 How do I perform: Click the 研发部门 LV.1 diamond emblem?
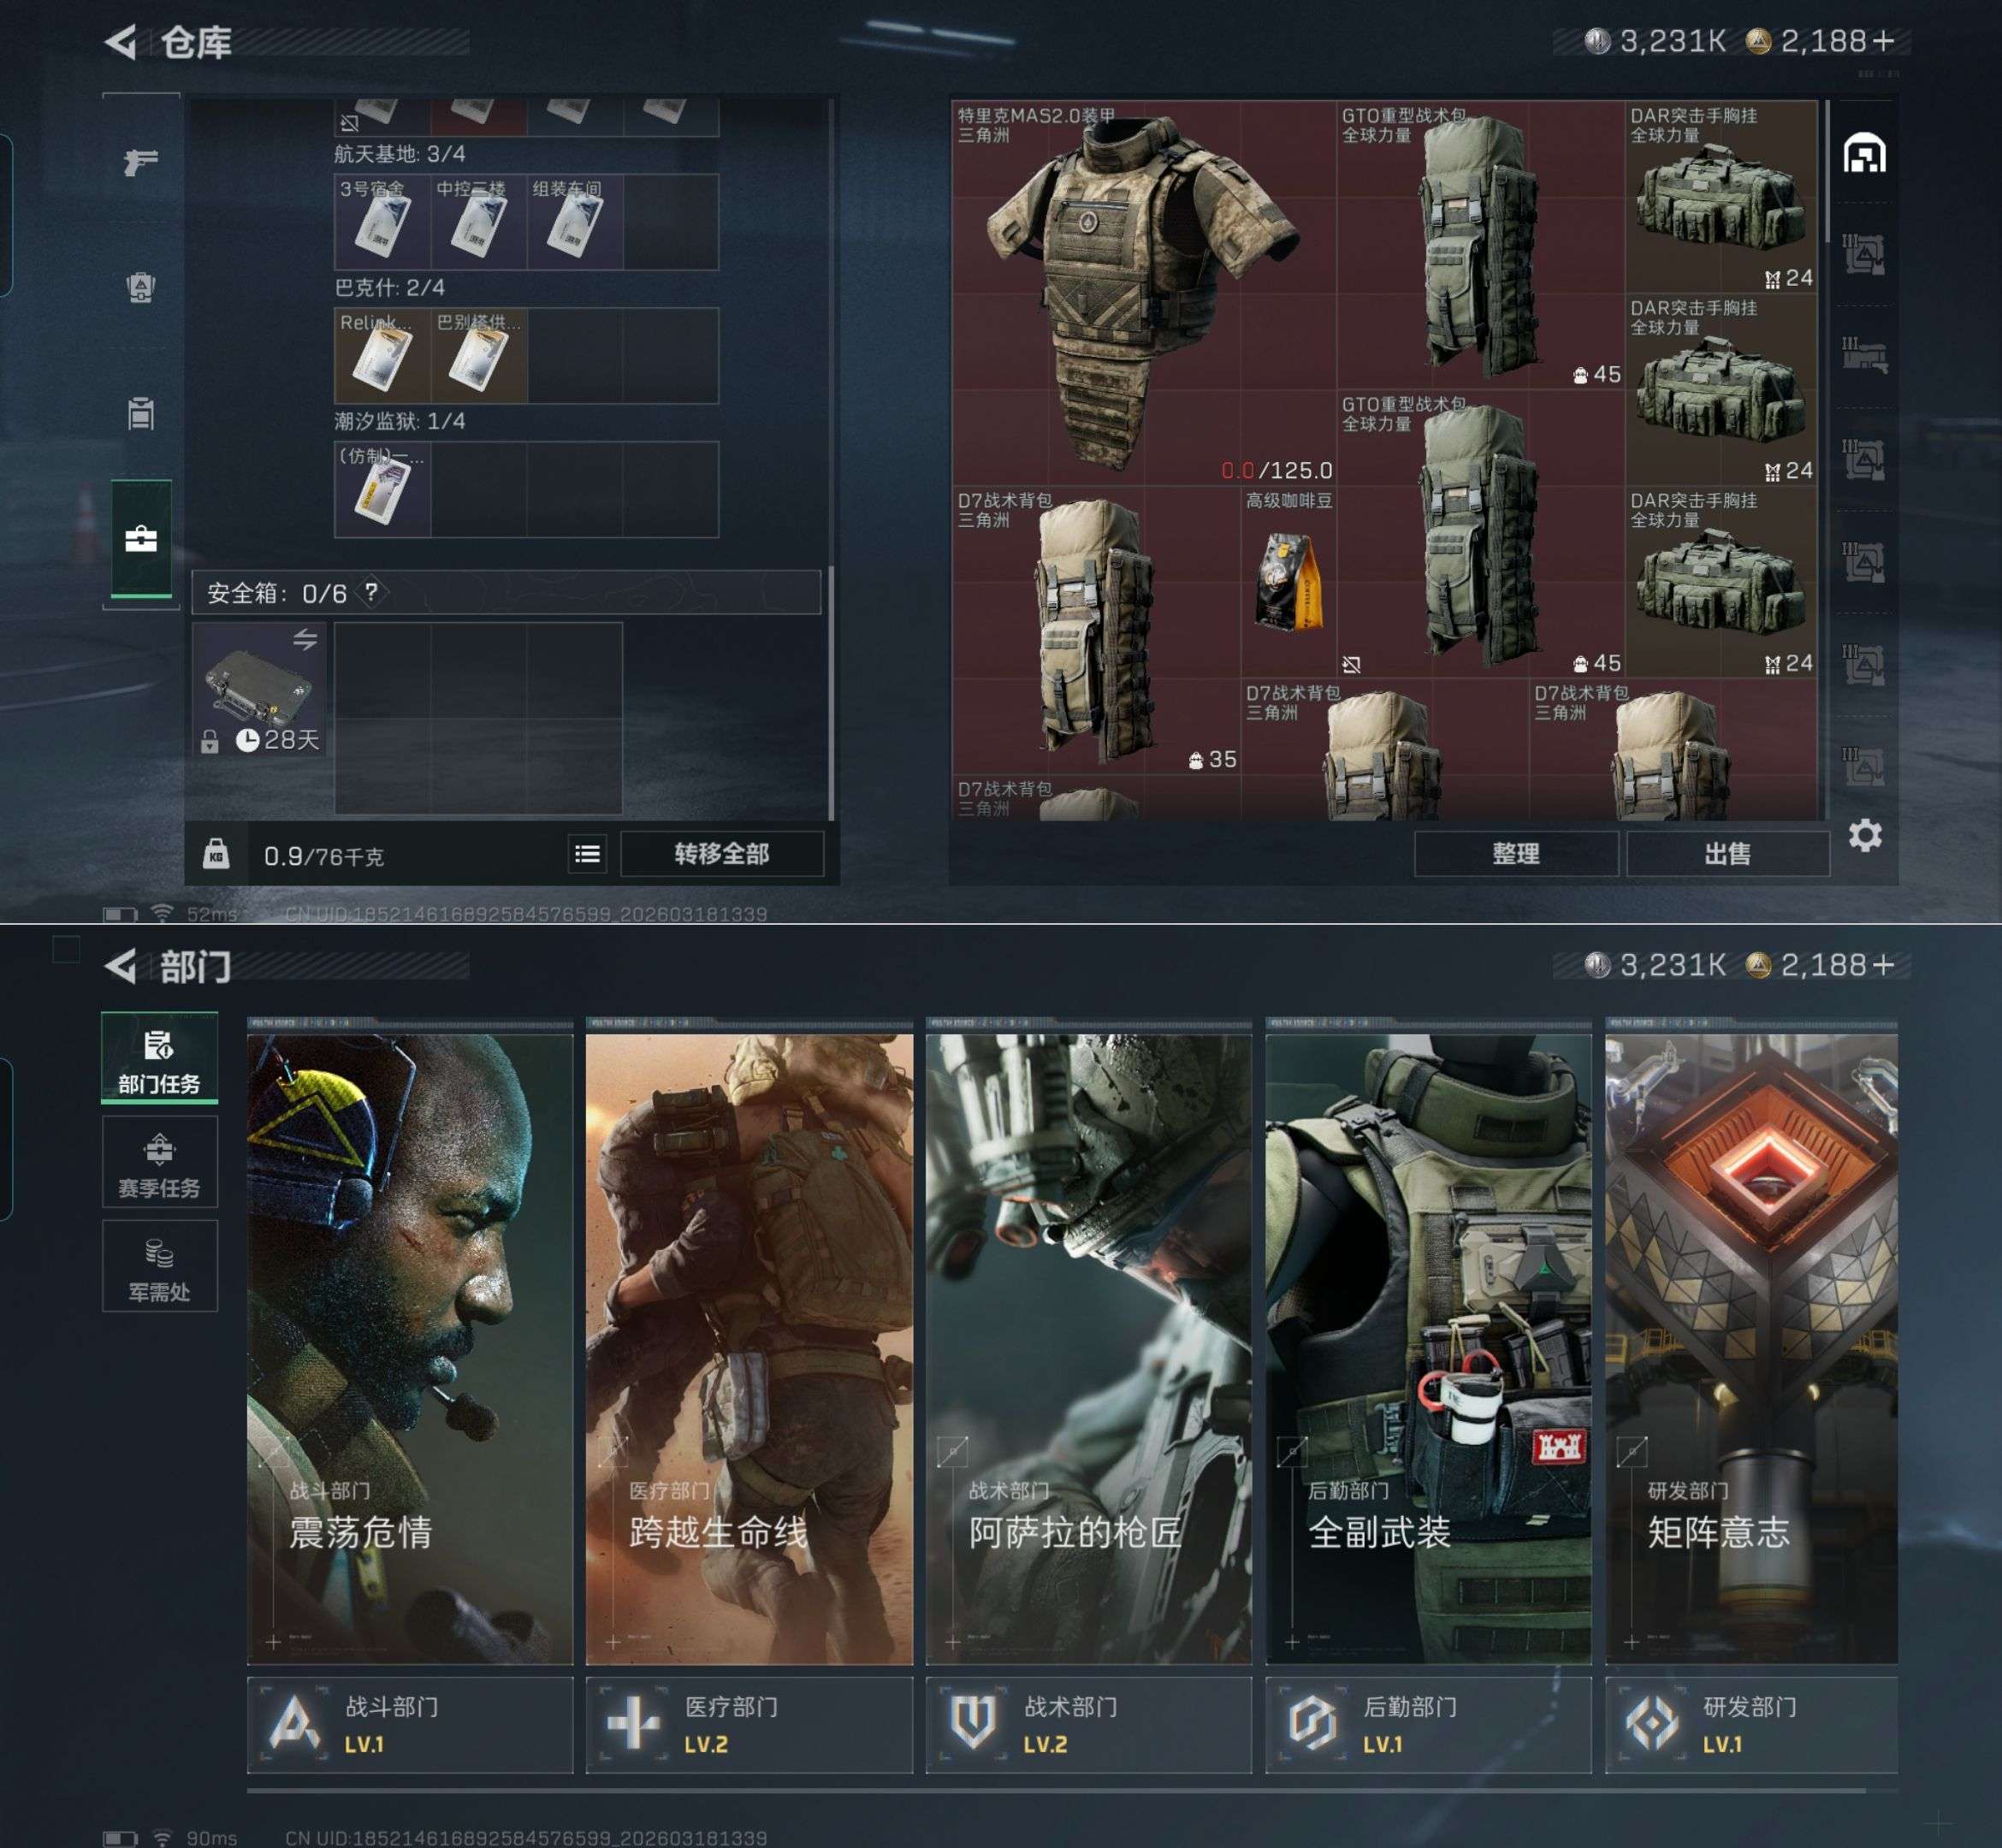pos(1652,1725)
